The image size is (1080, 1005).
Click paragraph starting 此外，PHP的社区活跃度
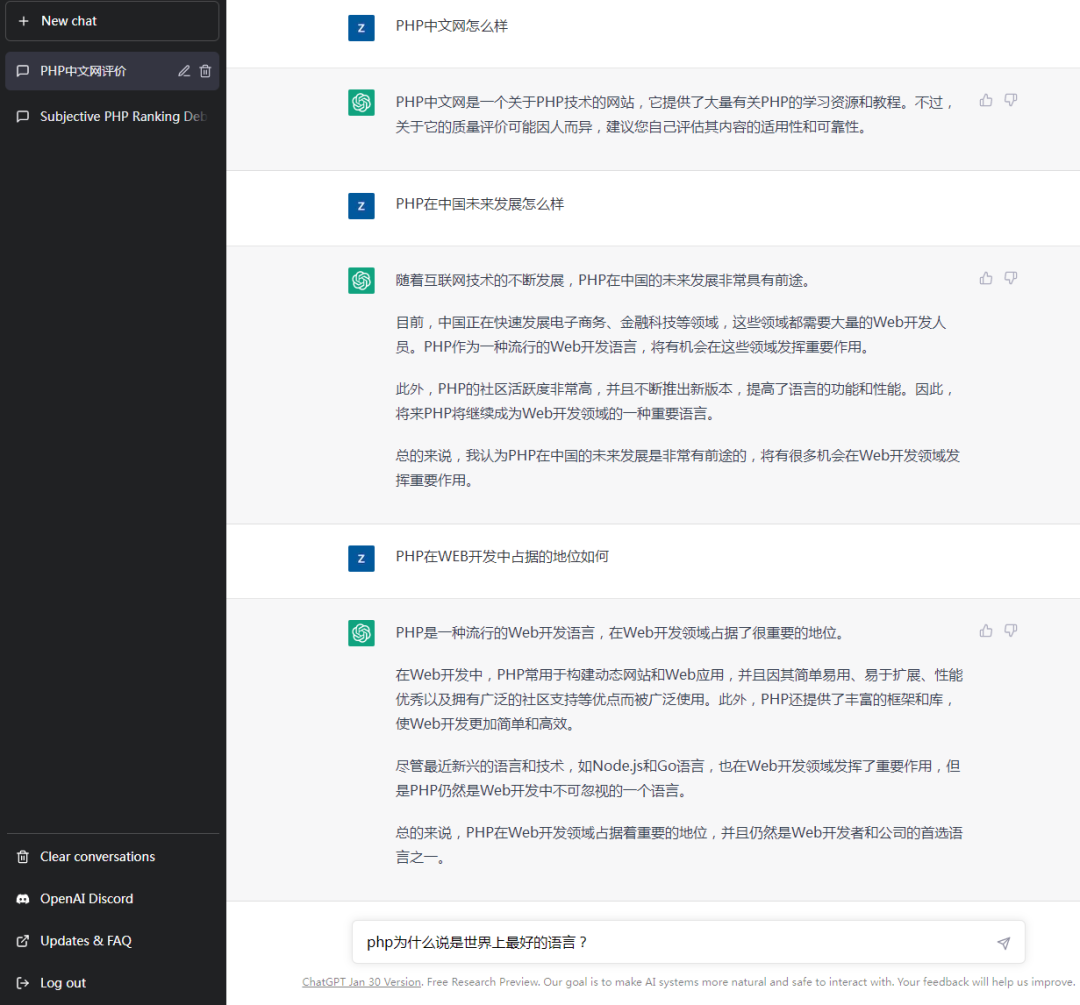(675, 402)
